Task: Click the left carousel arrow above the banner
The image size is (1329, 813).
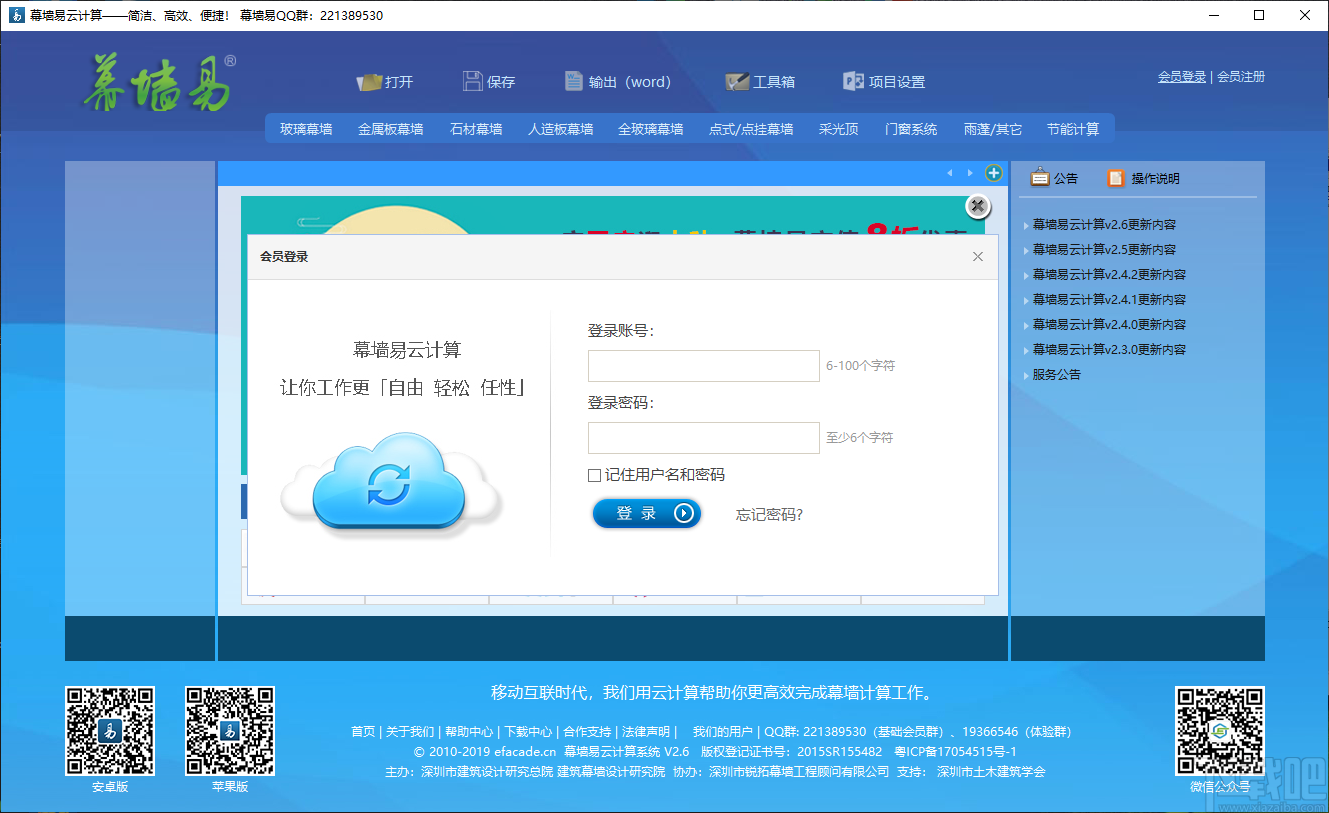Action: click(x=949, y=172)
